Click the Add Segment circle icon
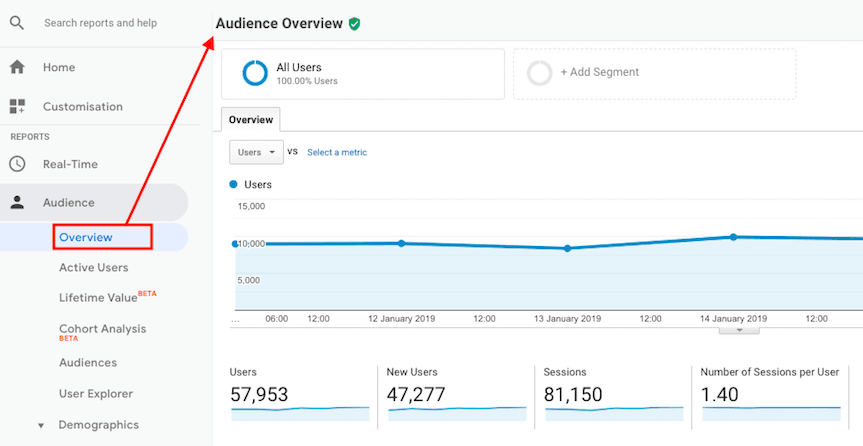Screen dimensions: 863x446 pyautogui.click(x=539, y=73)
